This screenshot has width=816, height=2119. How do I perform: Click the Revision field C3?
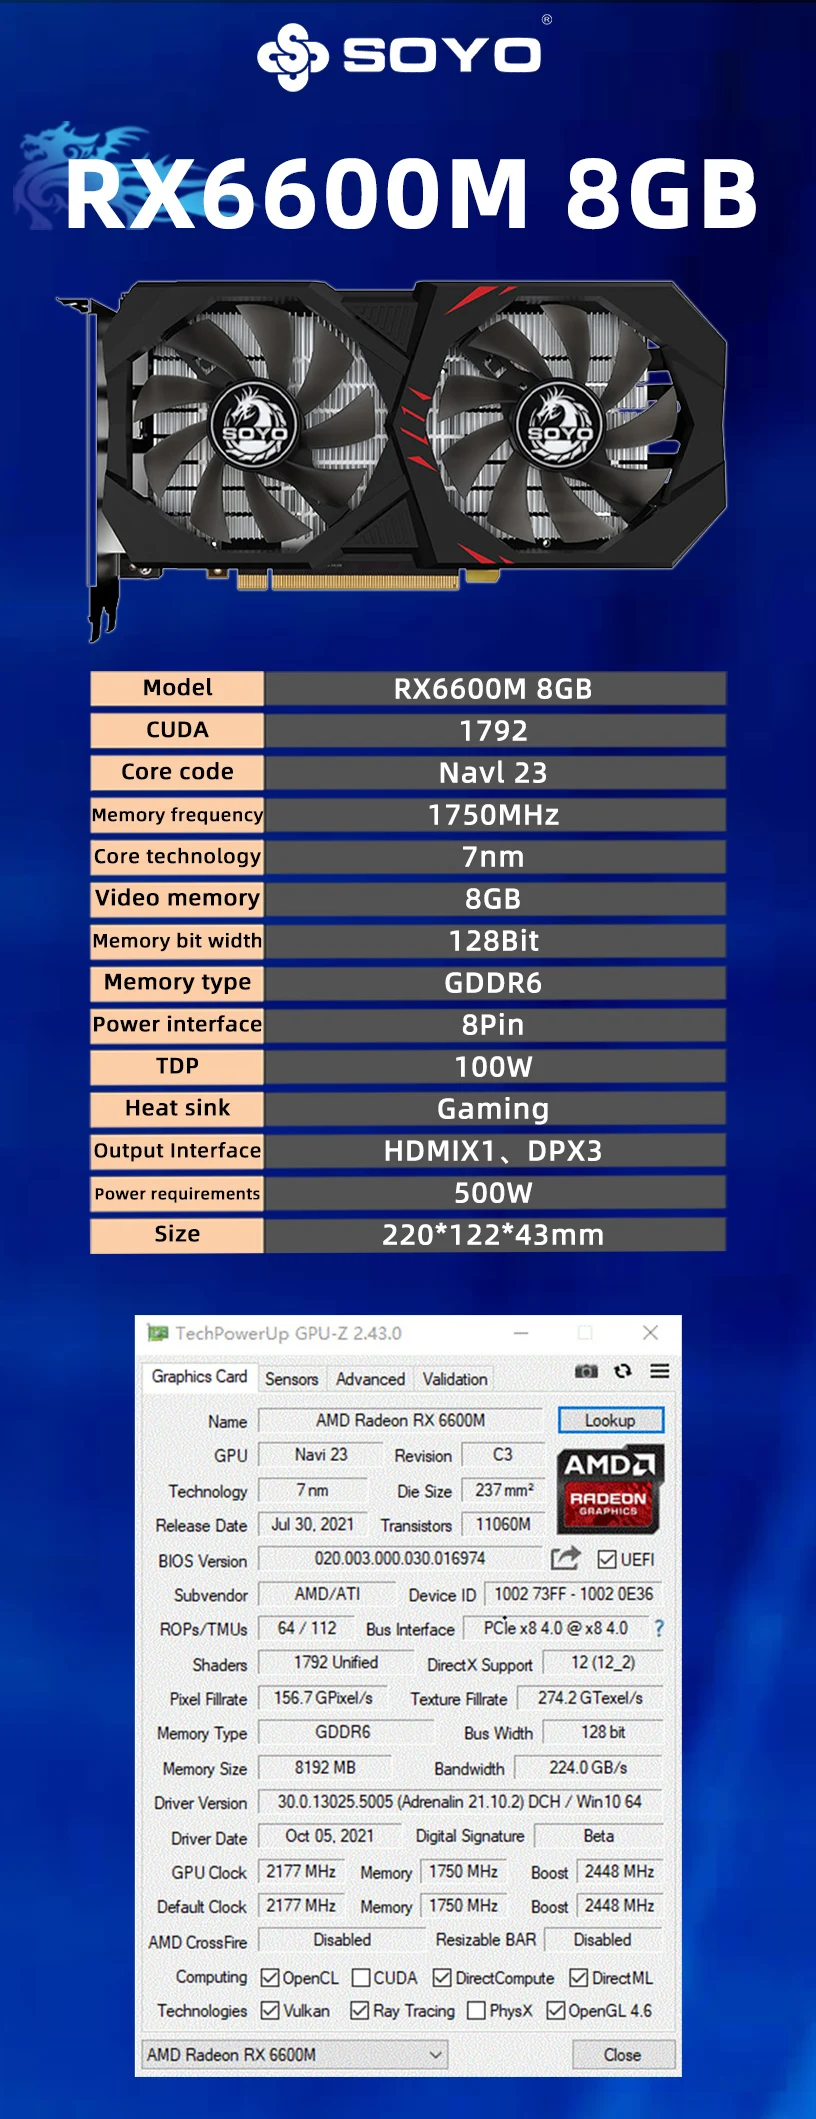point(502,1455)
